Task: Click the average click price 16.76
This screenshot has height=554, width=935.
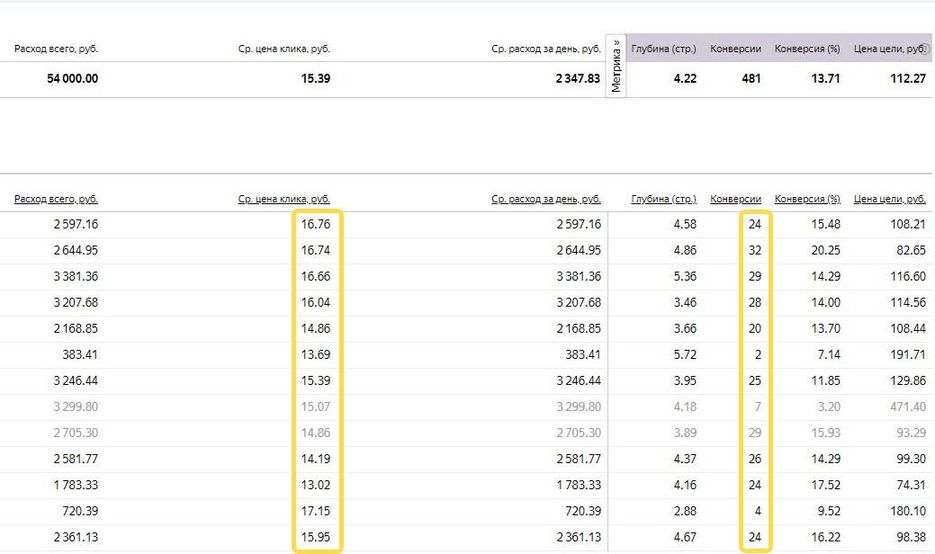Action: click(315, 224)
